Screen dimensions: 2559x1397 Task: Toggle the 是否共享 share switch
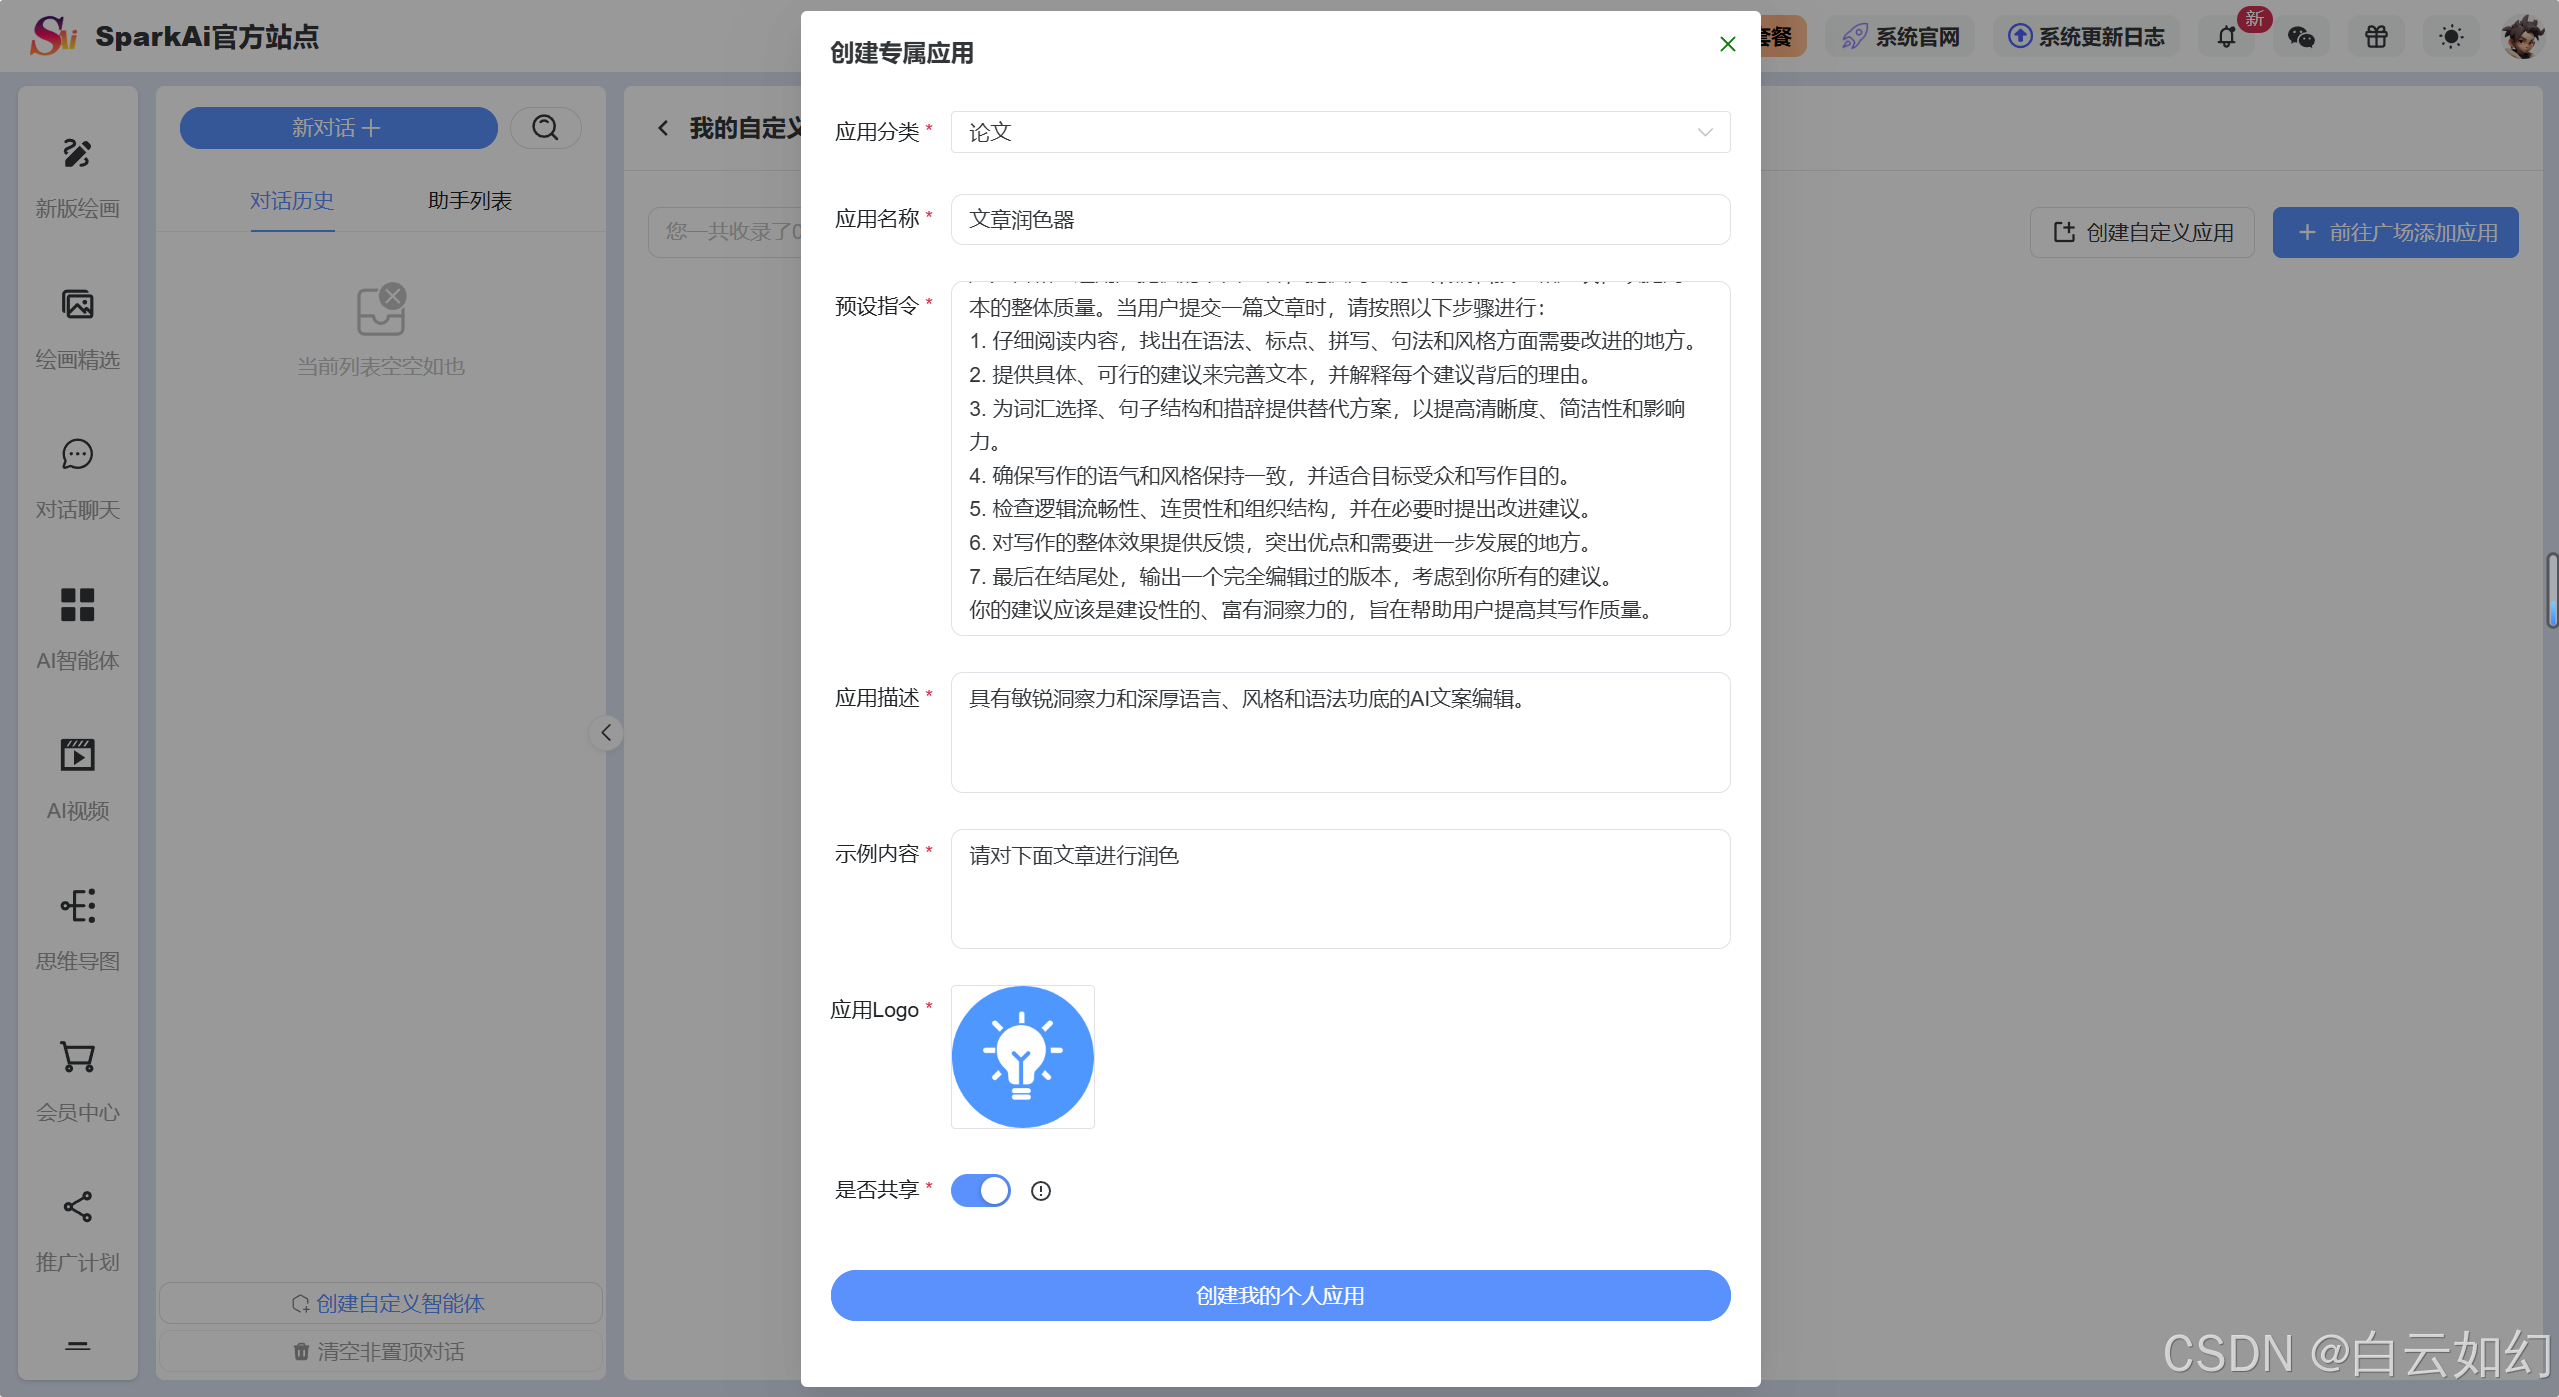[980, 1190]
